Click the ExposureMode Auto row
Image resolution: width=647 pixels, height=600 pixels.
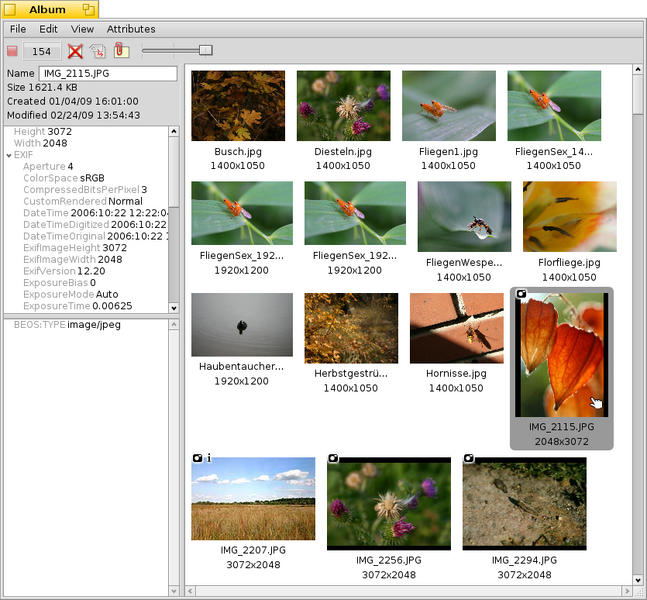[x=71, y=294]
